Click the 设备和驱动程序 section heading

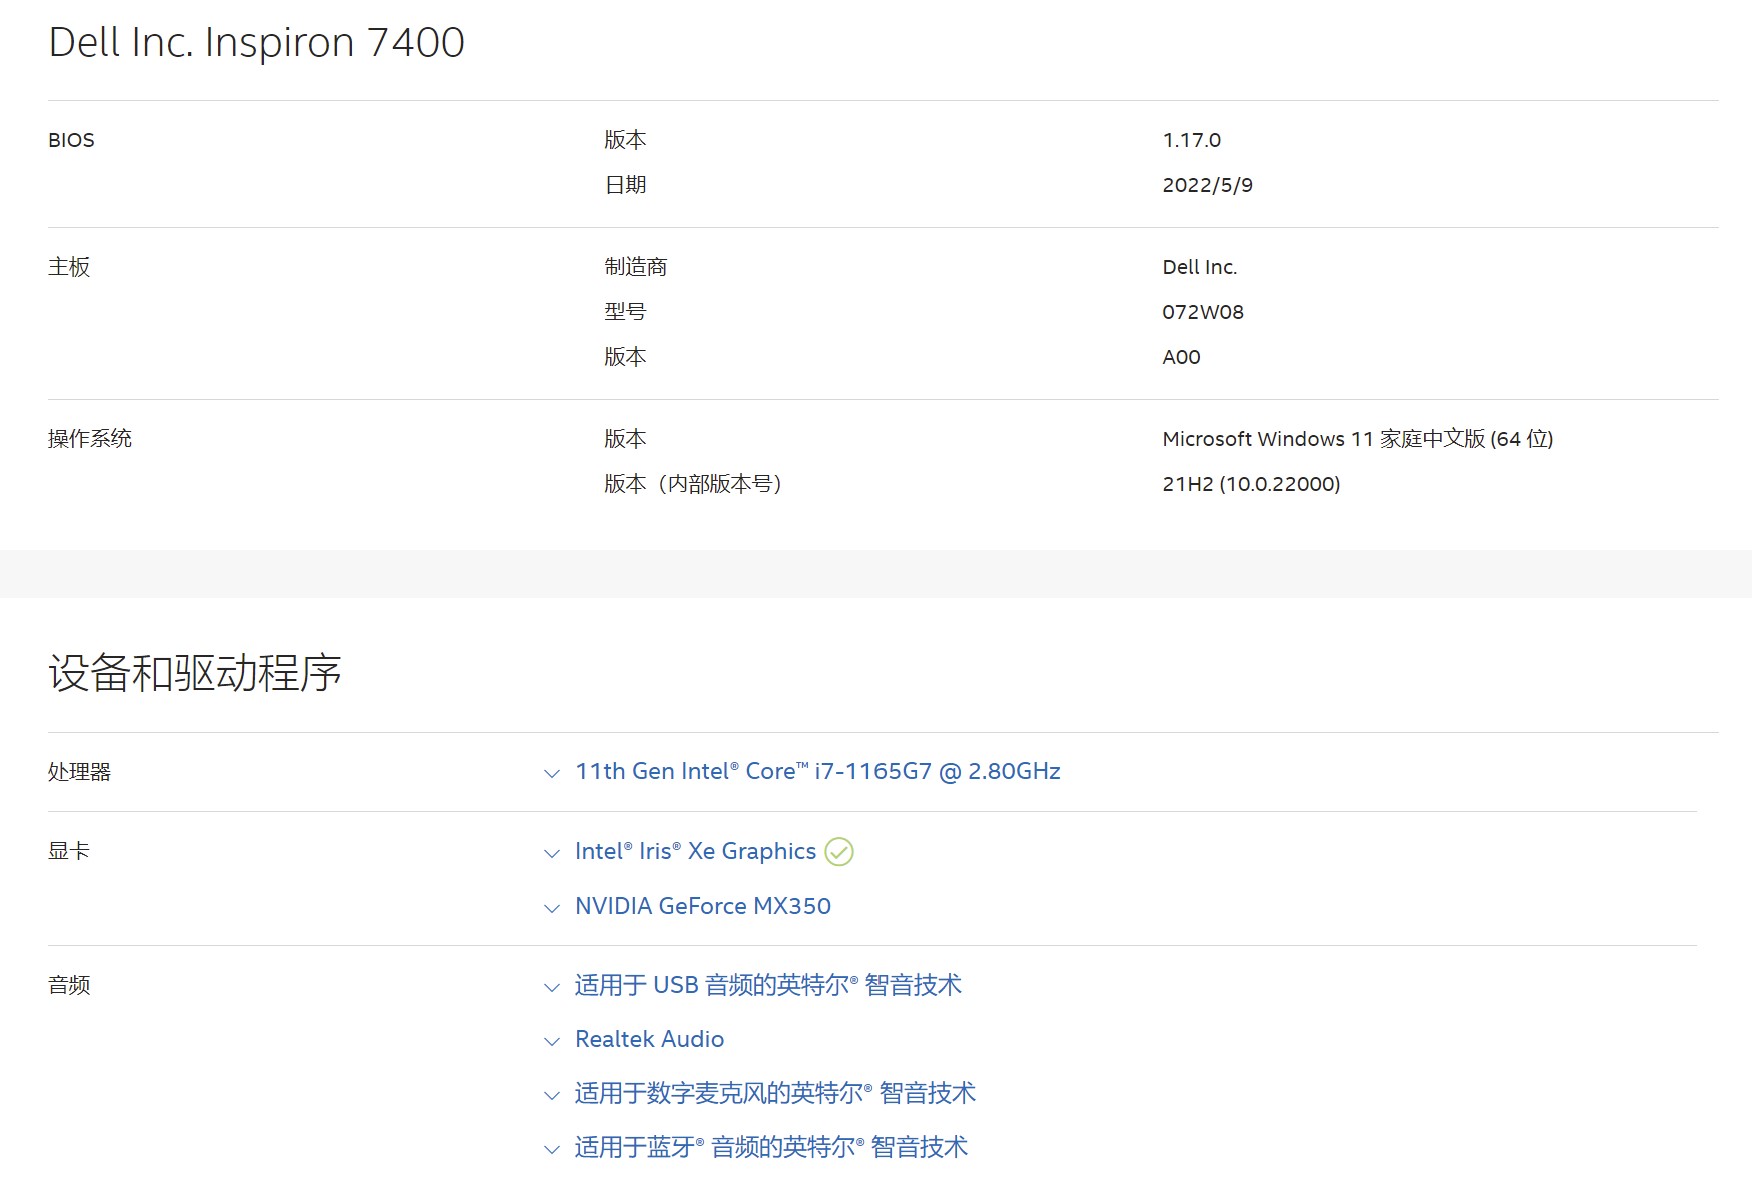pos(195,672)
